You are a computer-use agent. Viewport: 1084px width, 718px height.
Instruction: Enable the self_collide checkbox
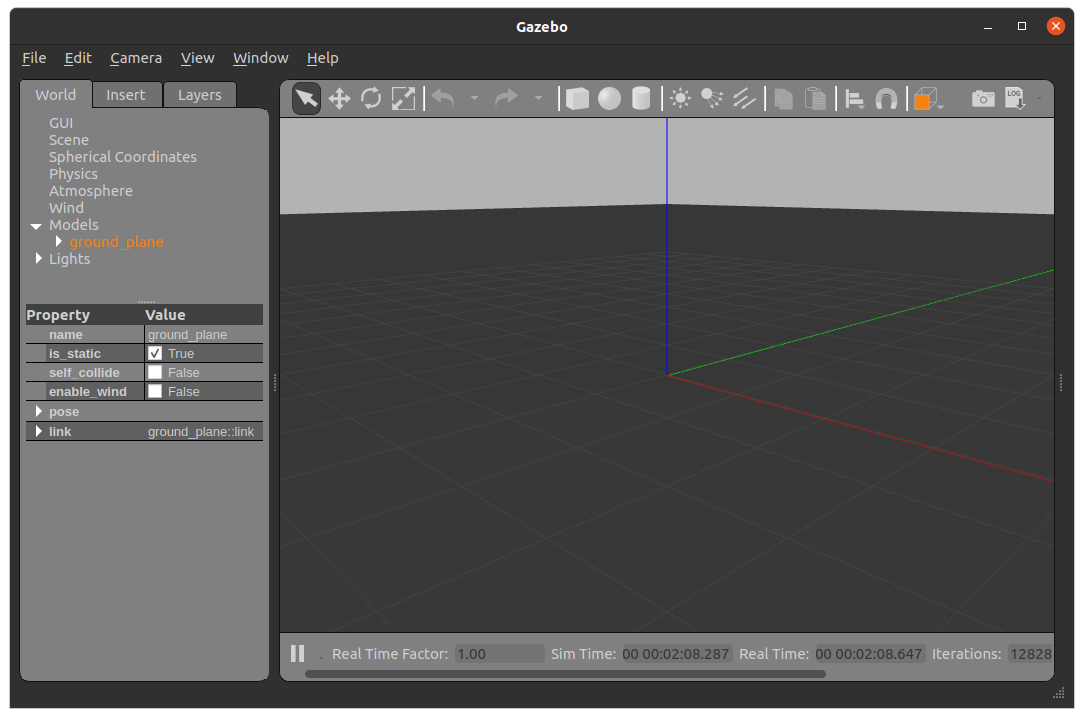coord(155,372)
